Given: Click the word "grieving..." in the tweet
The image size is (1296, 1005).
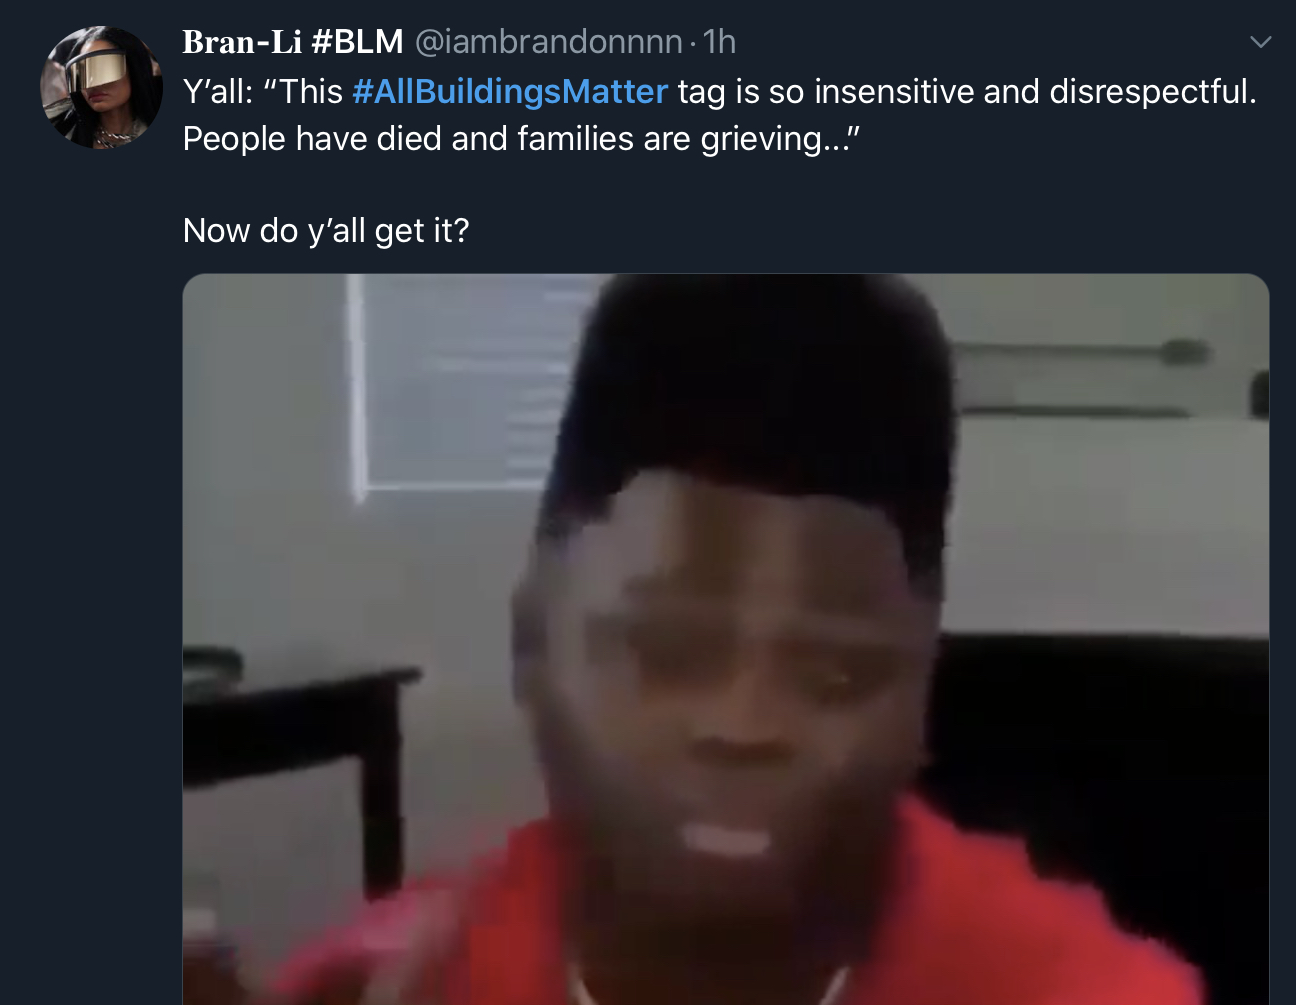Looking at the screenshot, I should (x=779, y=139).
